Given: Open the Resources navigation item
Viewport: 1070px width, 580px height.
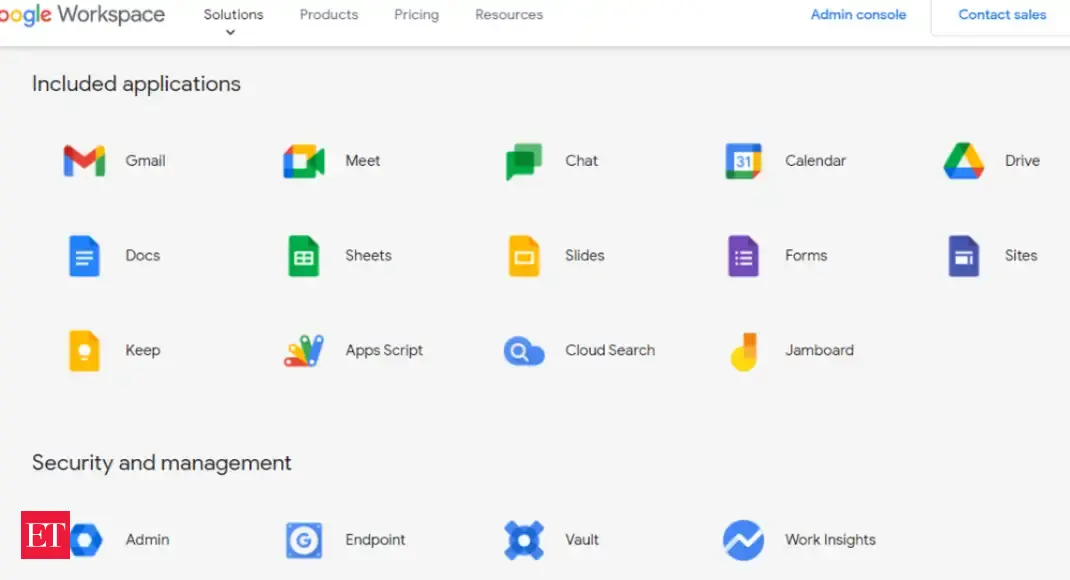Looking at the screenshot, I should coord(509,15).
